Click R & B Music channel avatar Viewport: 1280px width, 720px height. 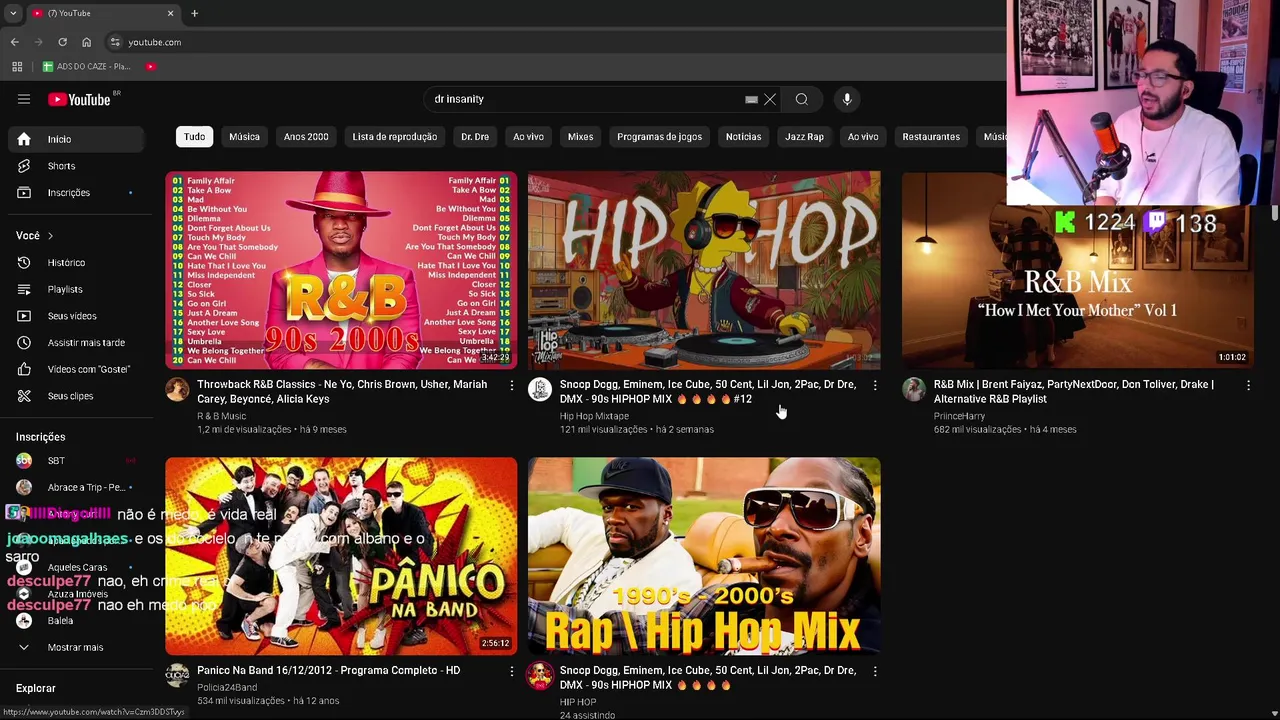tap(177, 389)
